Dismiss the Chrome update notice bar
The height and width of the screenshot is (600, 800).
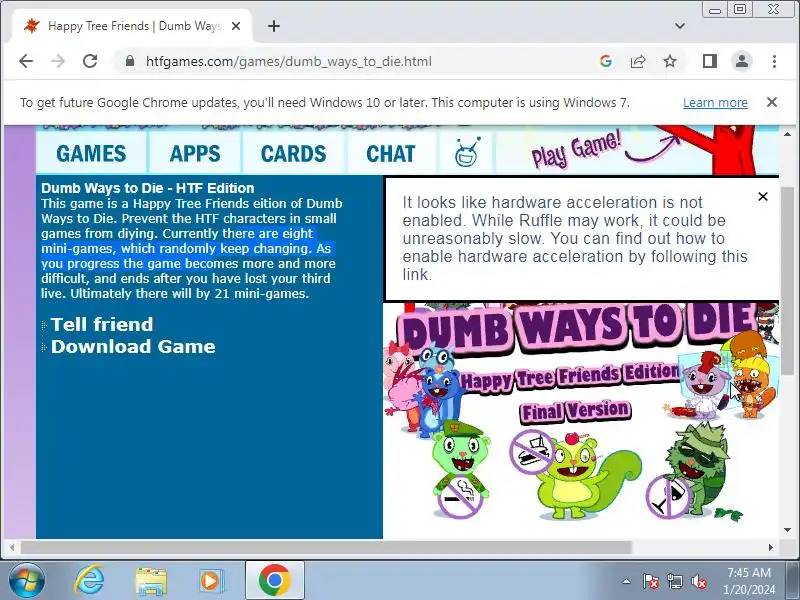click(x=772, y=102)
